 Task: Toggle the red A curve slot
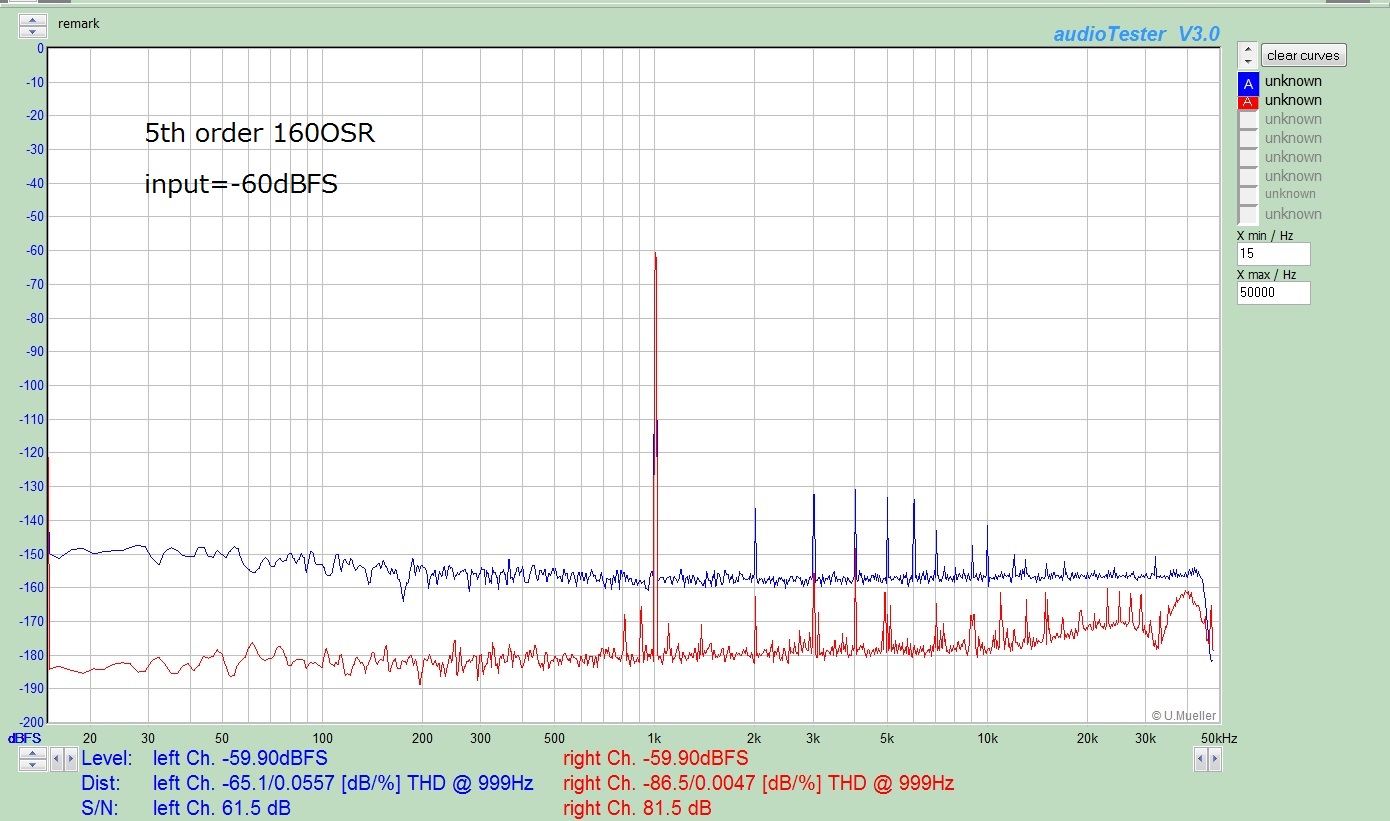[1248, 101]
